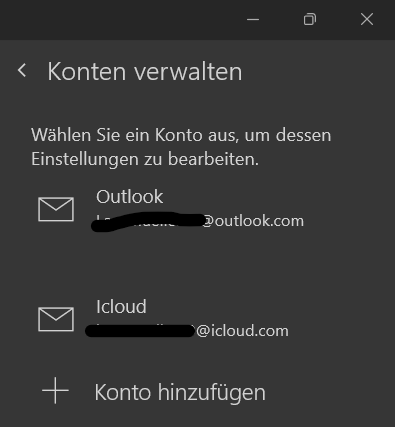Click the blacked-out Icloud username
Viewport: 395px width, 427px height.
point(140,331)
